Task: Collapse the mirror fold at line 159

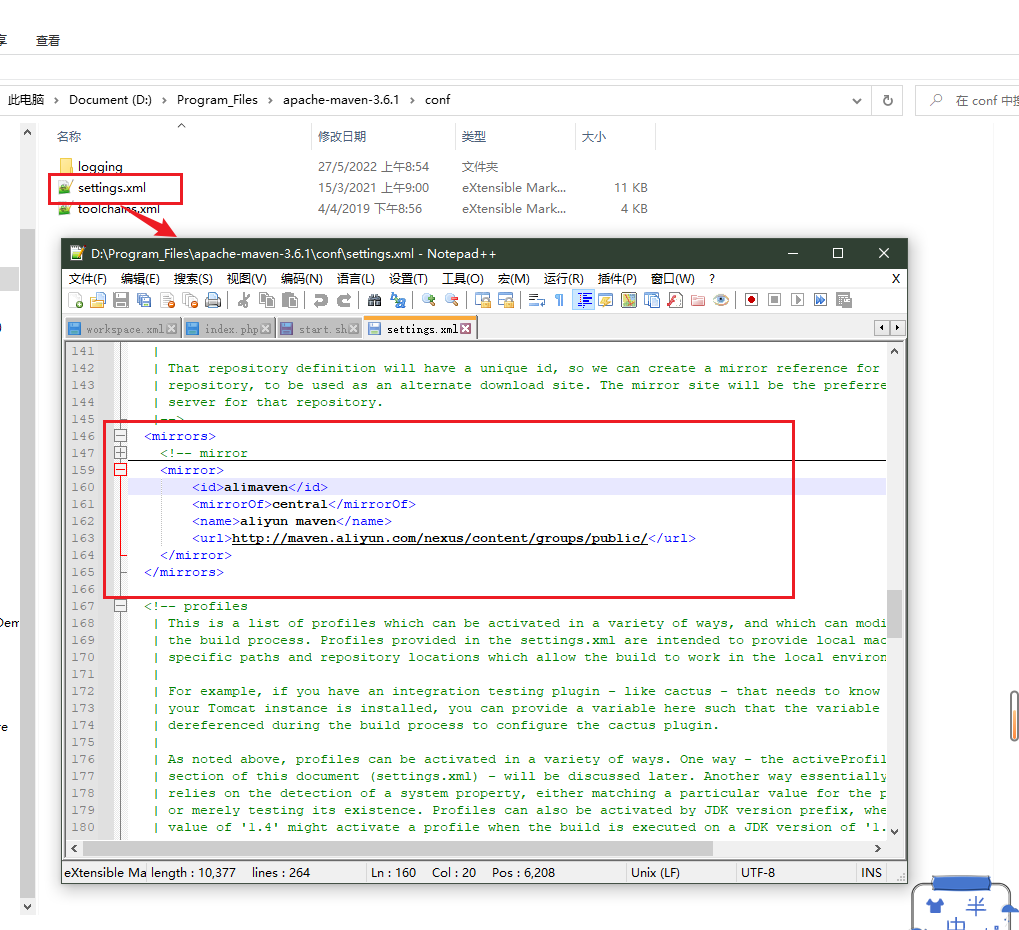Action: [x=121, y=469]
